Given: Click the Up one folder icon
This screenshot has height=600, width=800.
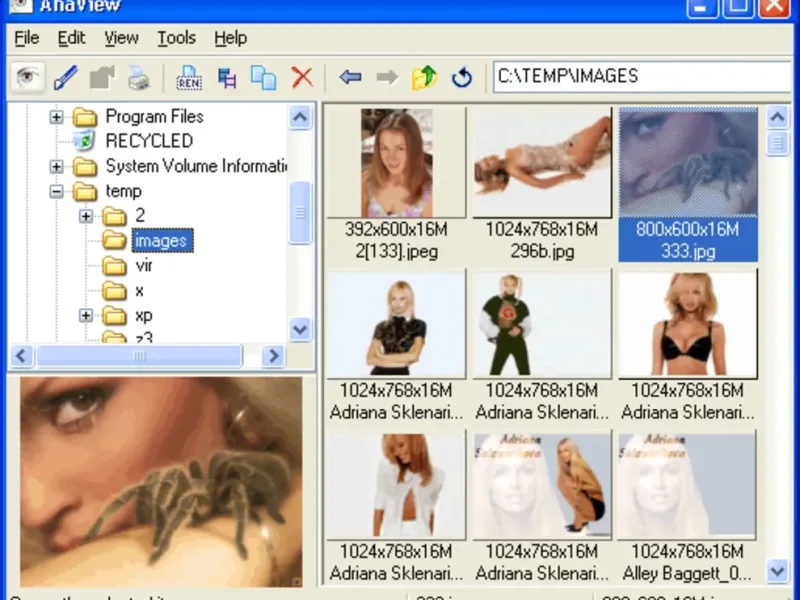Looking at the screenshot, I should (424, 78).
